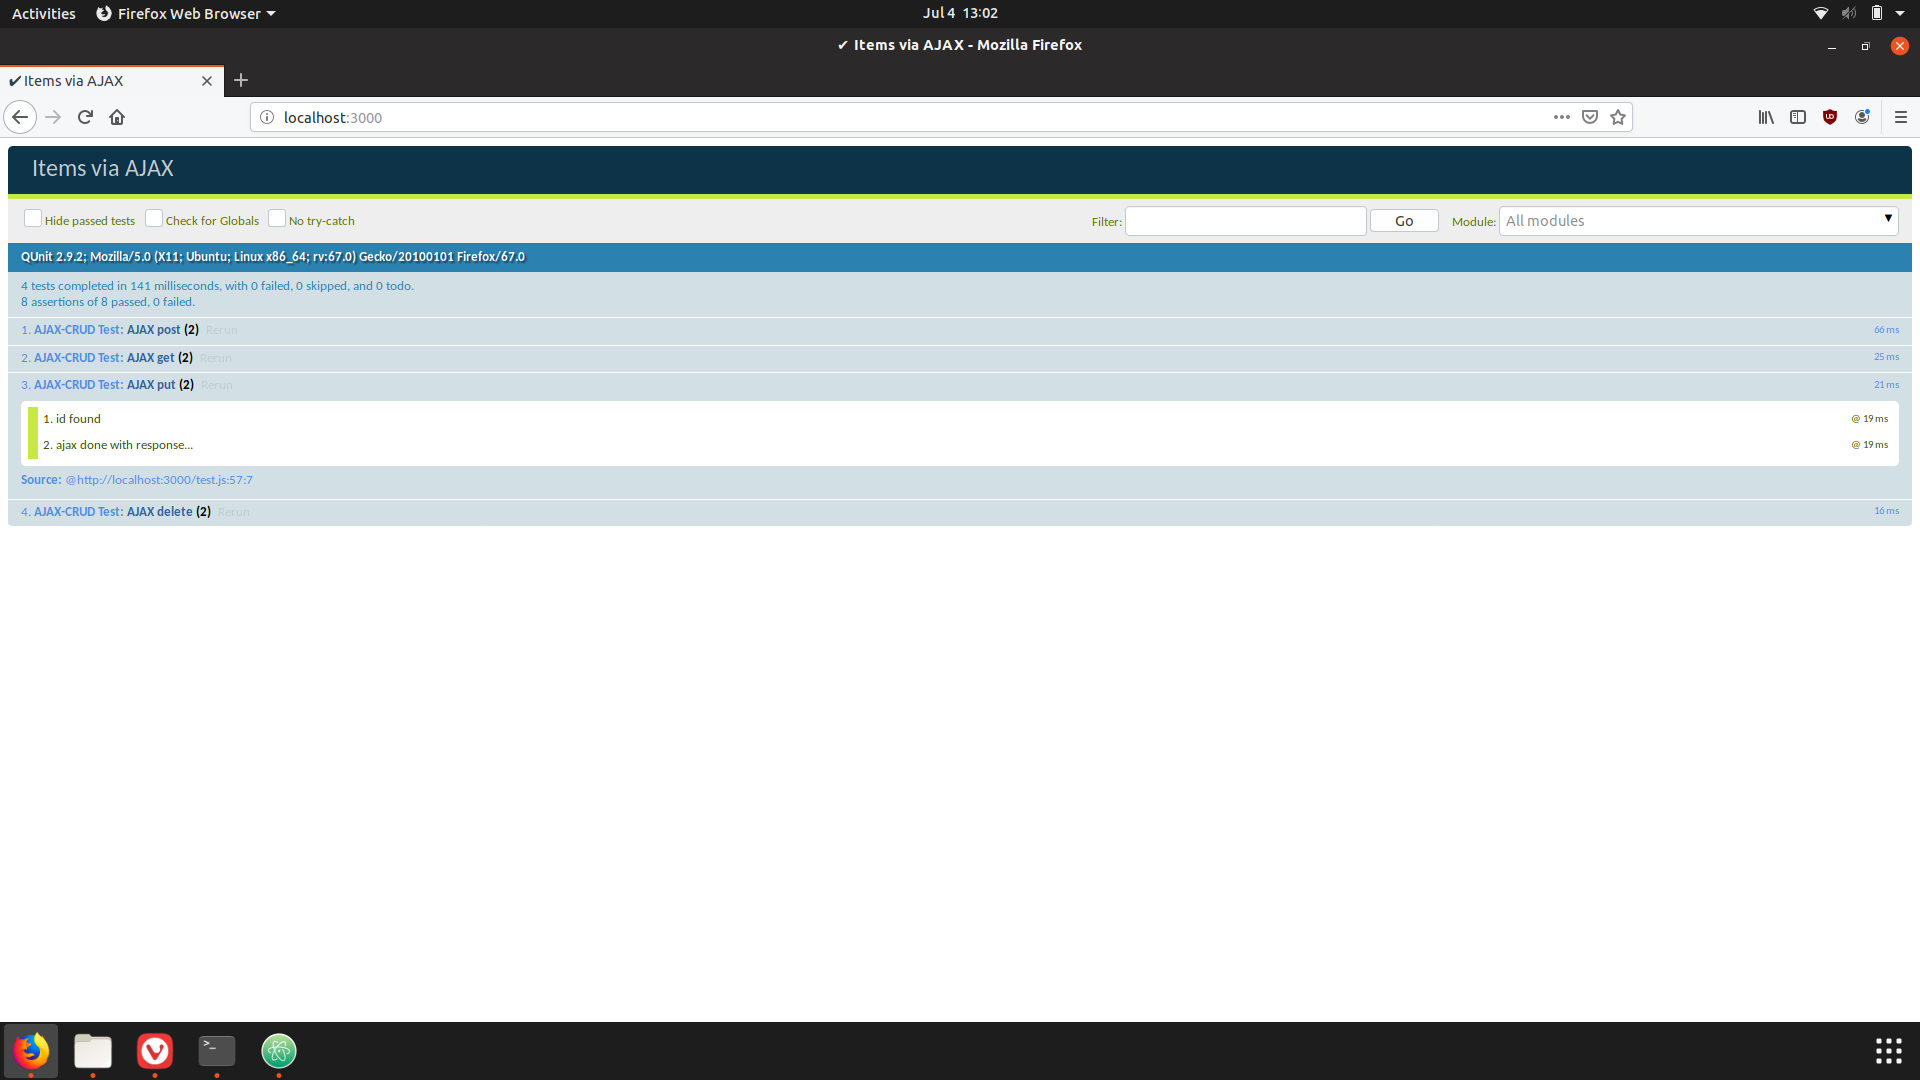Expand the AJAX post test results
Viewport: 1920px width, 1080px height.
pyautogui.click(x=153, y=330)
